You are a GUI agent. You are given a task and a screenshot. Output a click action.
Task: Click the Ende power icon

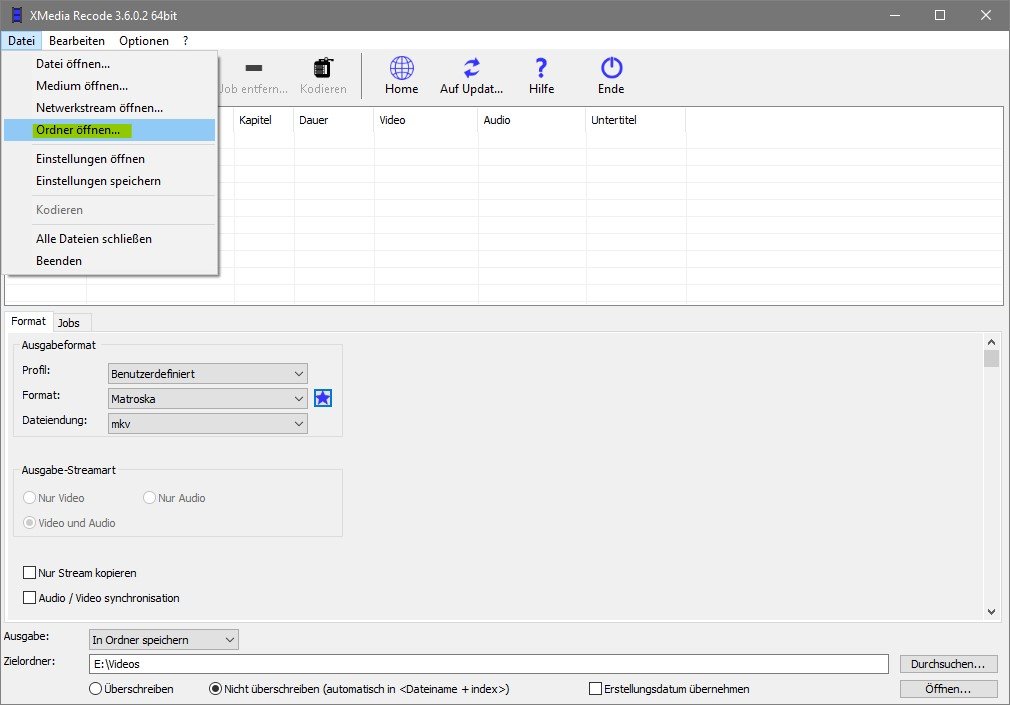[611, 68]
